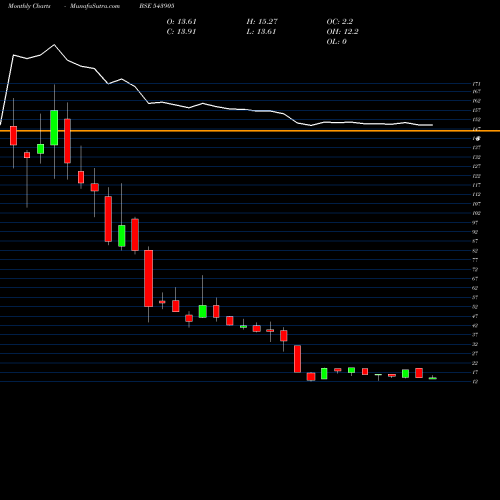Viewport: 500px width, 500px height.
Task: Click the 77 price axis label
Action: point(475,260)
